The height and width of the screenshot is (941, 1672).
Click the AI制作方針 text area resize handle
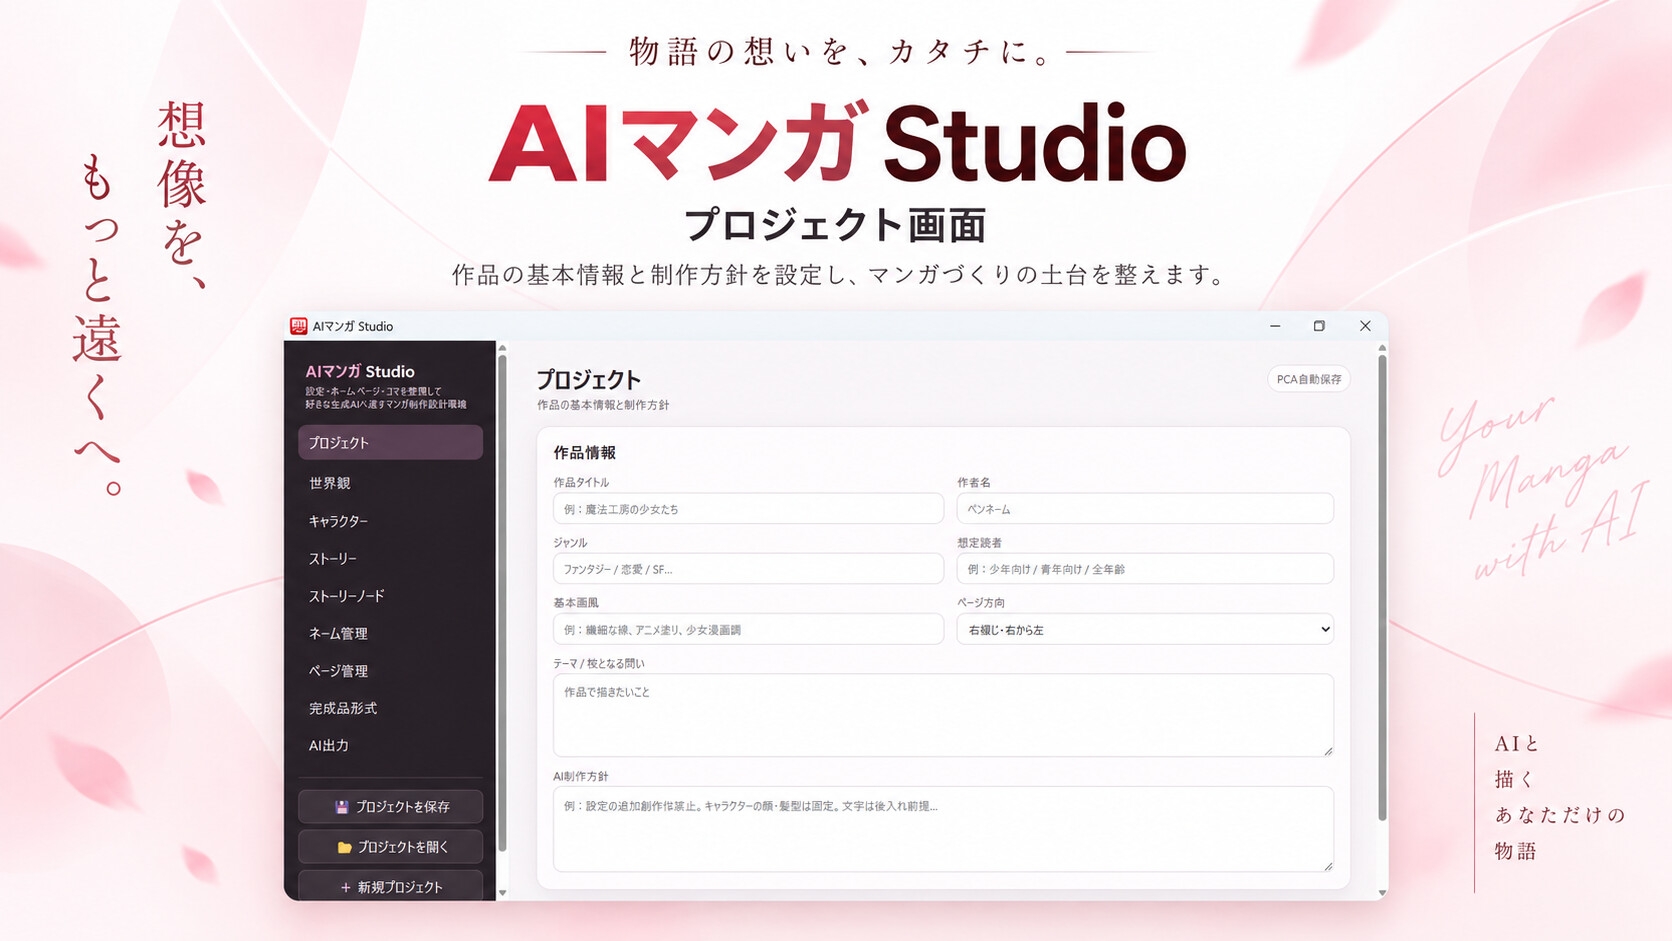1328,866
